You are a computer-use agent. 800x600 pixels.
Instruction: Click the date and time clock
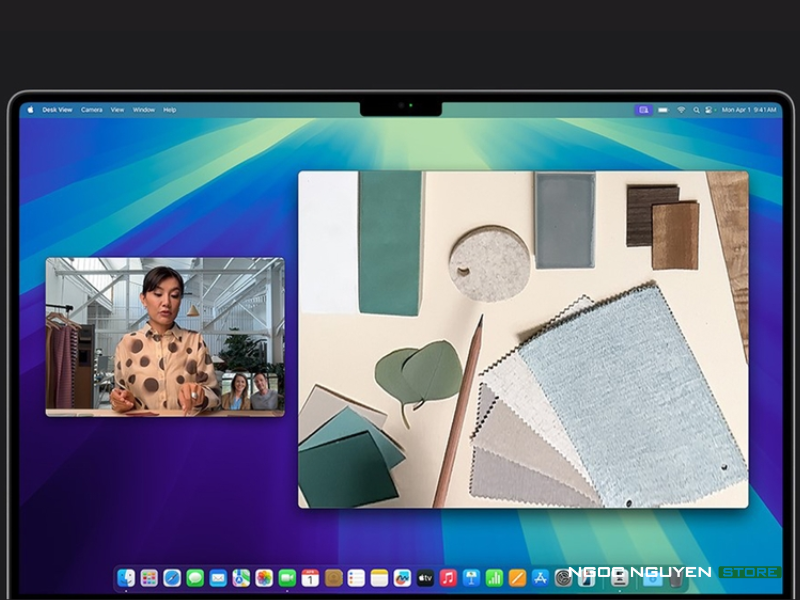(x=749, y=110)
